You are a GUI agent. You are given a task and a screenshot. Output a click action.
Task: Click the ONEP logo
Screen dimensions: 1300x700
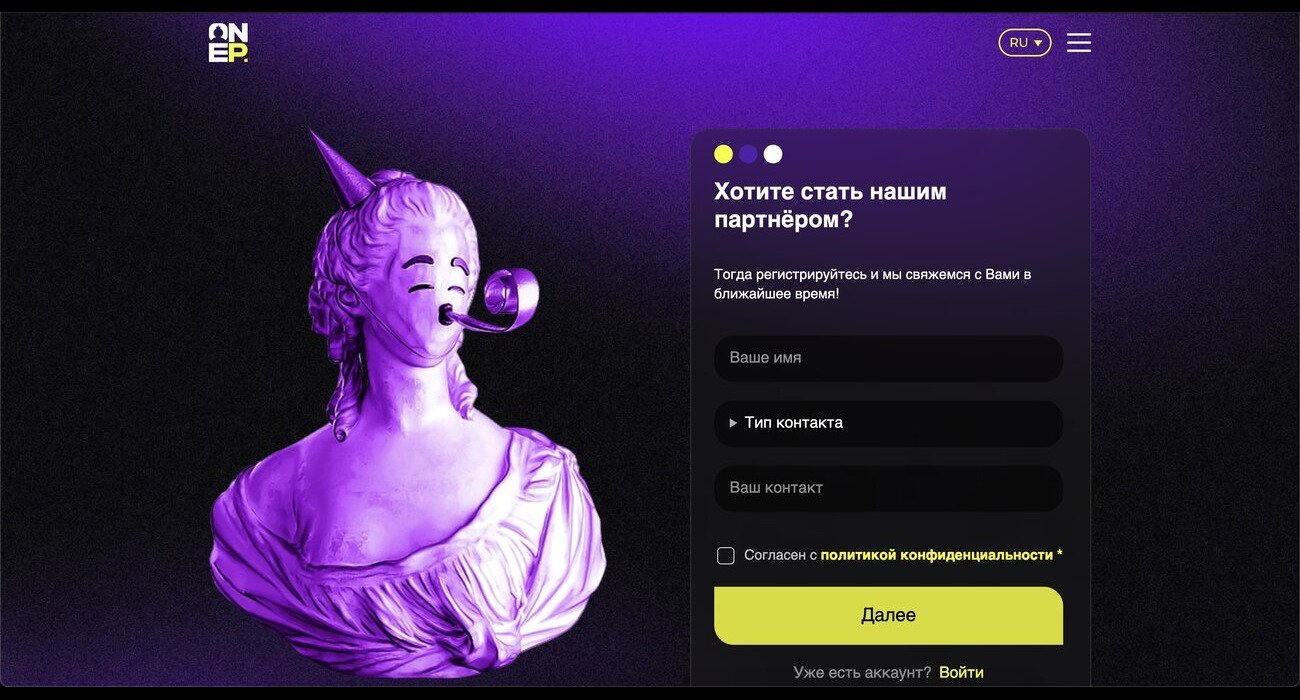click(228, 43)
